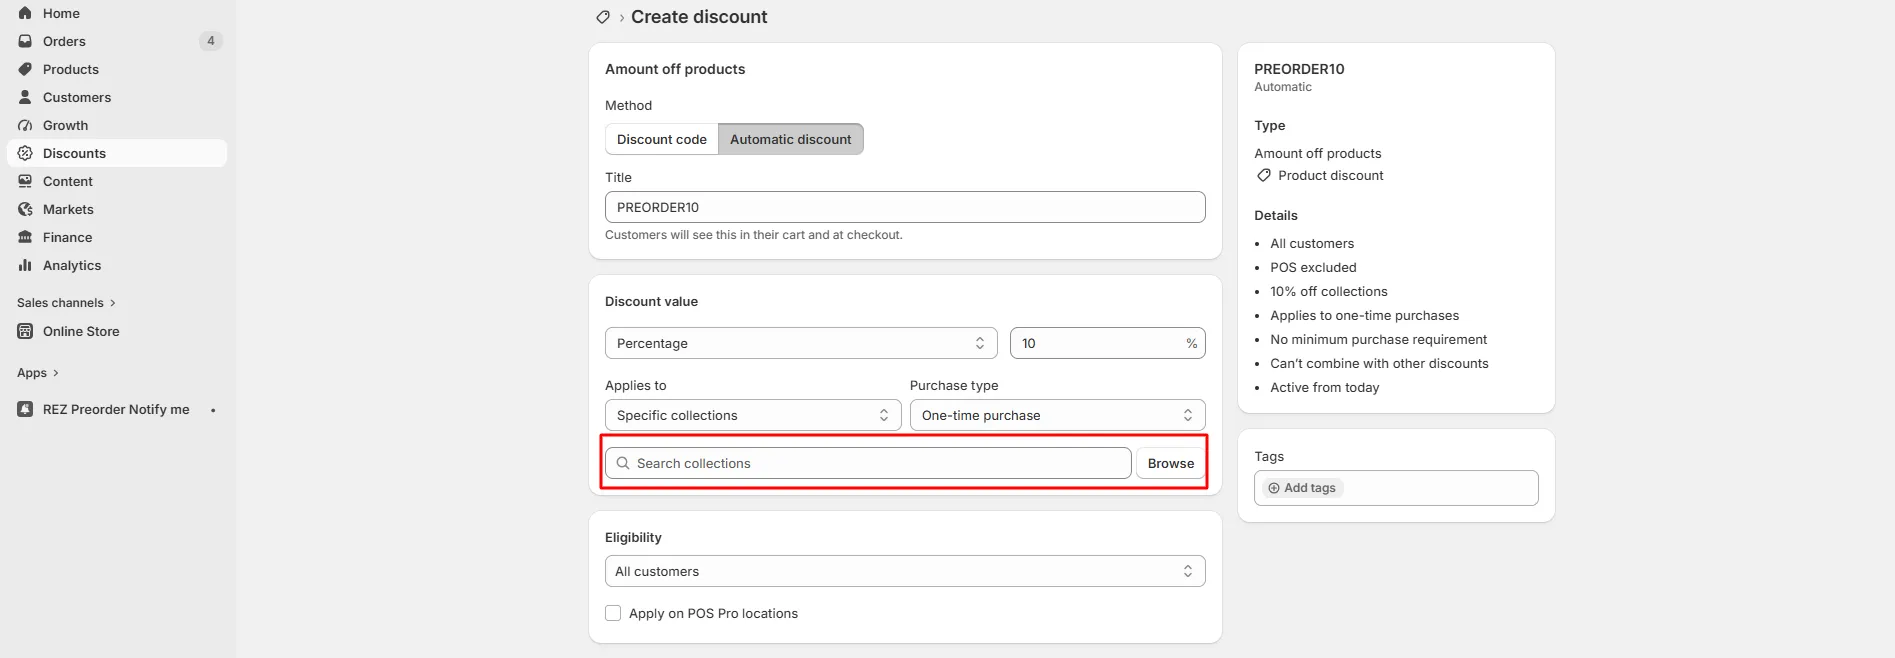Click 'Applies to one-time purchases' text
Image resolution: width=1895 pixels, height=658 pixels.
(x=1364, y=315)
